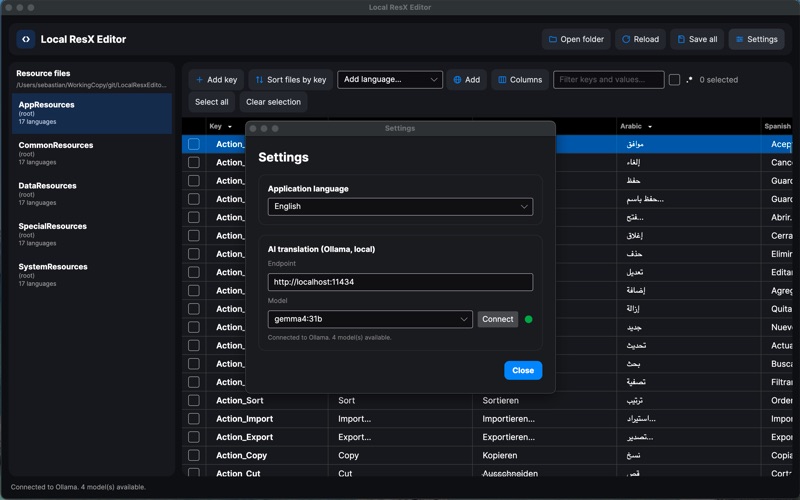800x500 pixels.
Task: Click the Arabic cell ترتيب in Action_Sort row
Action: tap(688, 401)
